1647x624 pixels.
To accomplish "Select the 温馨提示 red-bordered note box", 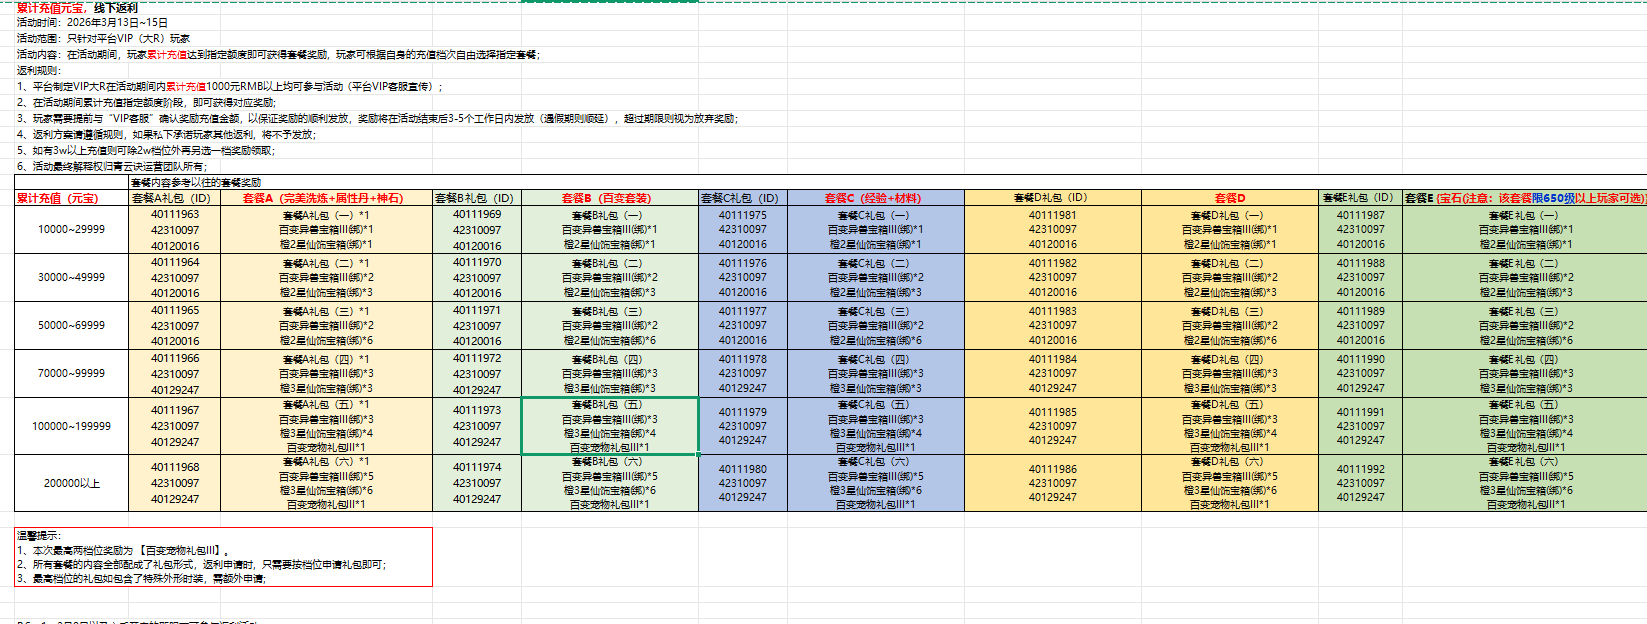I will click(x=224, y=557).
